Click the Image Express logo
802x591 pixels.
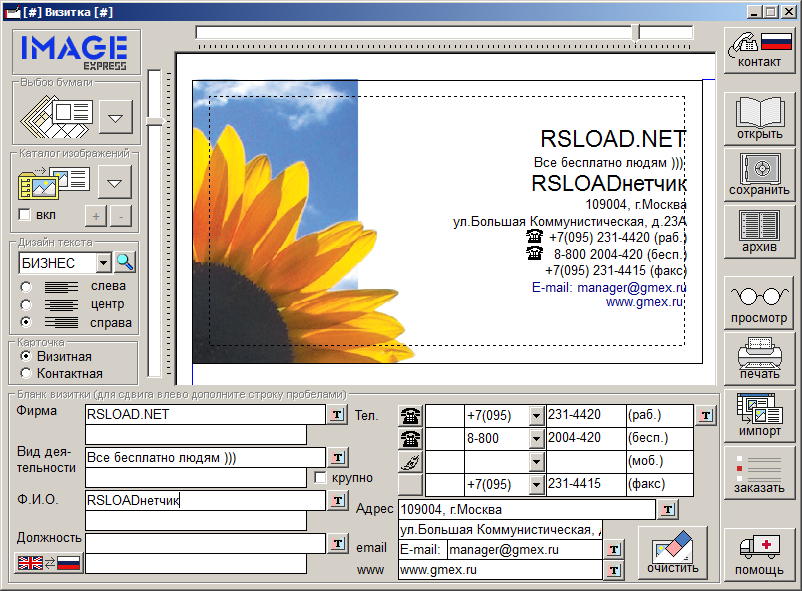click(76, 52)
